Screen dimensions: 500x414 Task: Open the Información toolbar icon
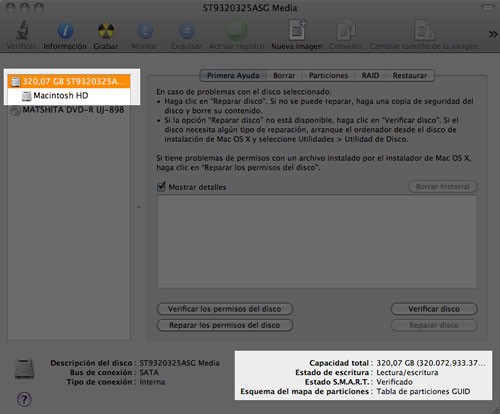click(x=65, y=31)
